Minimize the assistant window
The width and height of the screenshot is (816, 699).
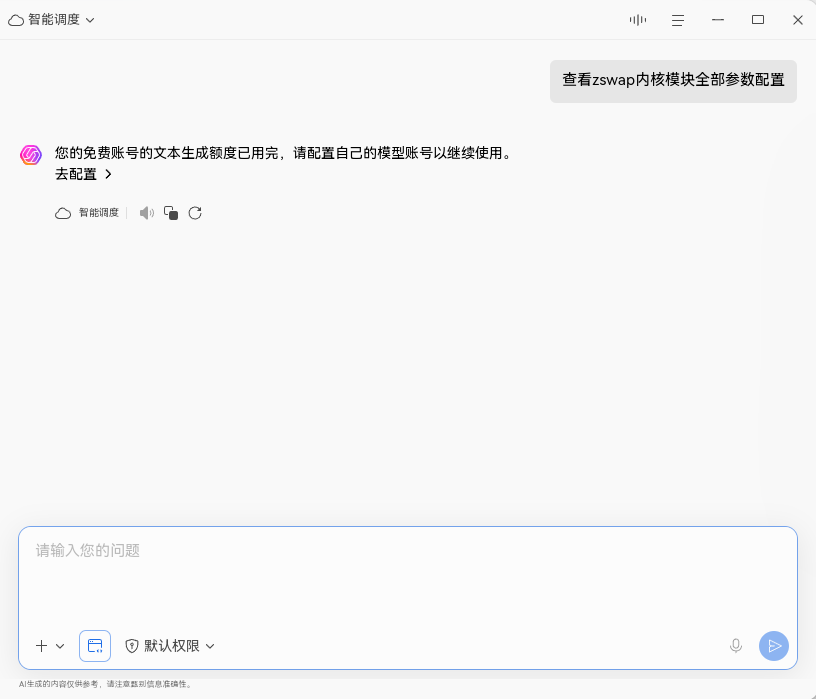[718, 20]
